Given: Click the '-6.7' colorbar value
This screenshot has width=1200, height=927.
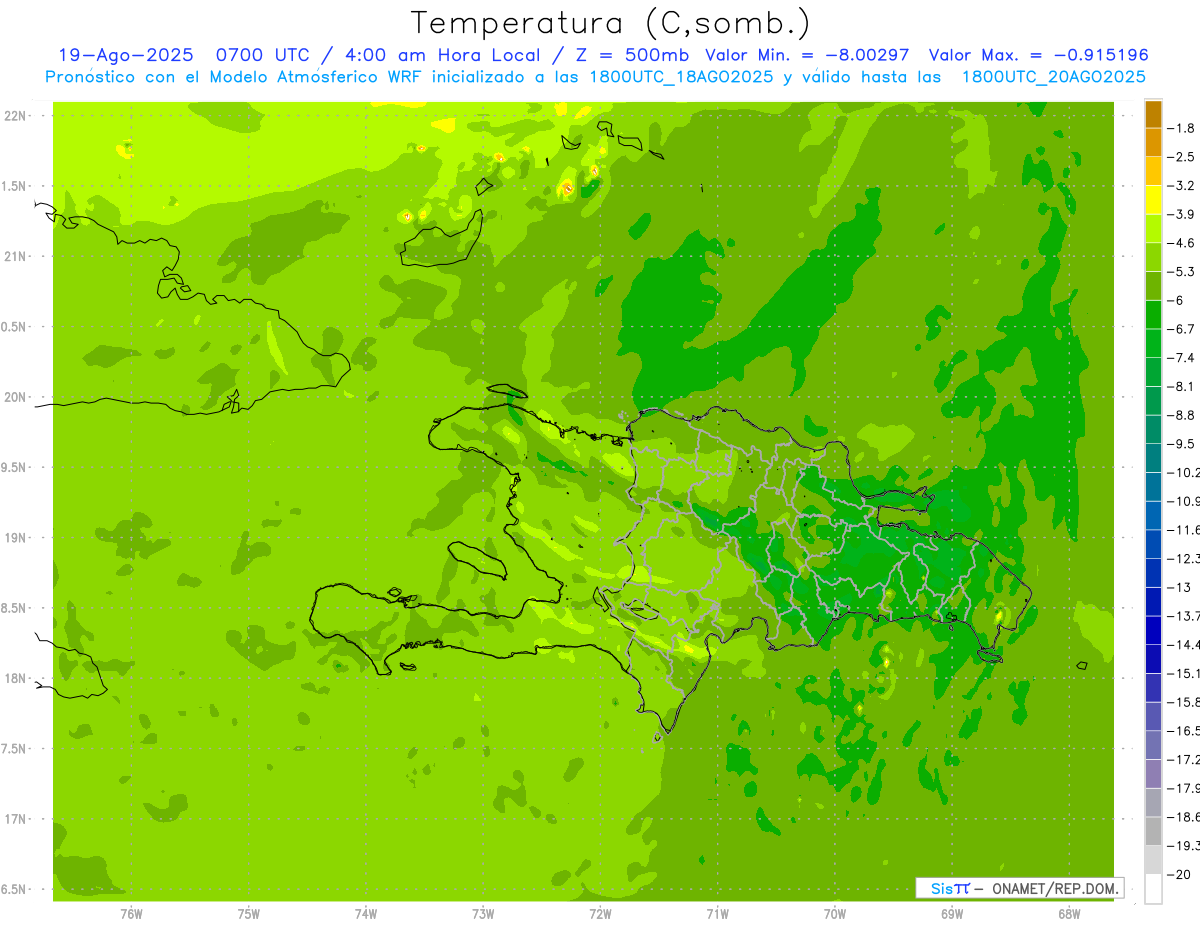Looking at the screenshot, I should point(1183,329).
